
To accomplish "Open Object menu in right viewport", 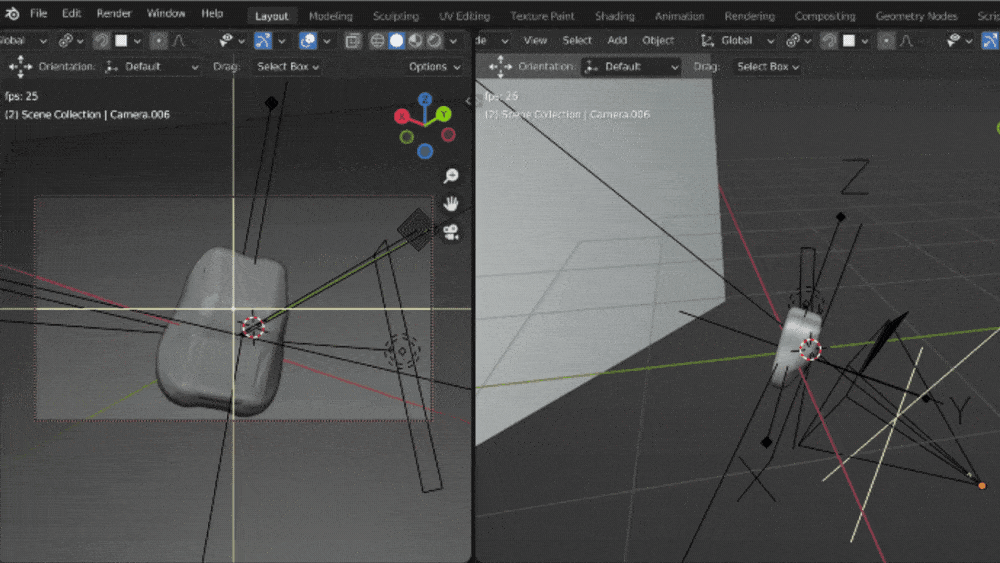I will (x=658, y=41).
